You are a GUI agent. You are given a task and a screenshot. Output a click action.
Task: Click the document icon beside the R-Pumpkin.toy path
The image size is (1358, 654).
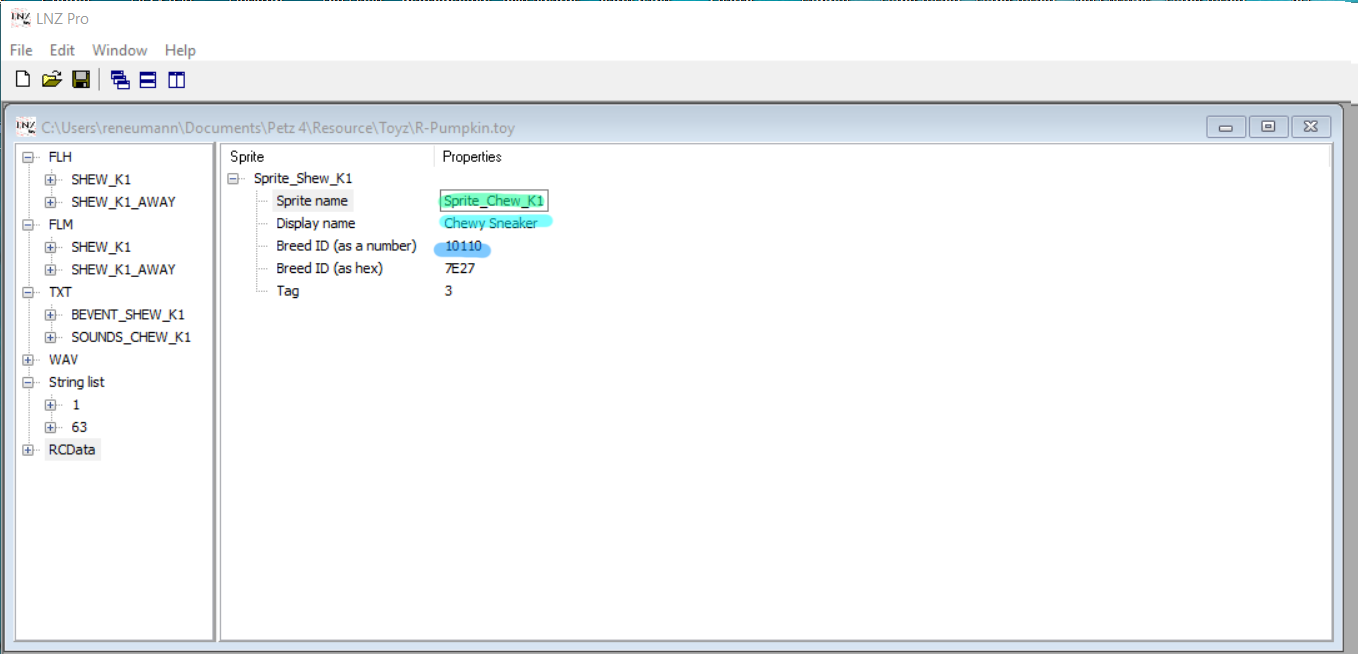click(26, 127)
